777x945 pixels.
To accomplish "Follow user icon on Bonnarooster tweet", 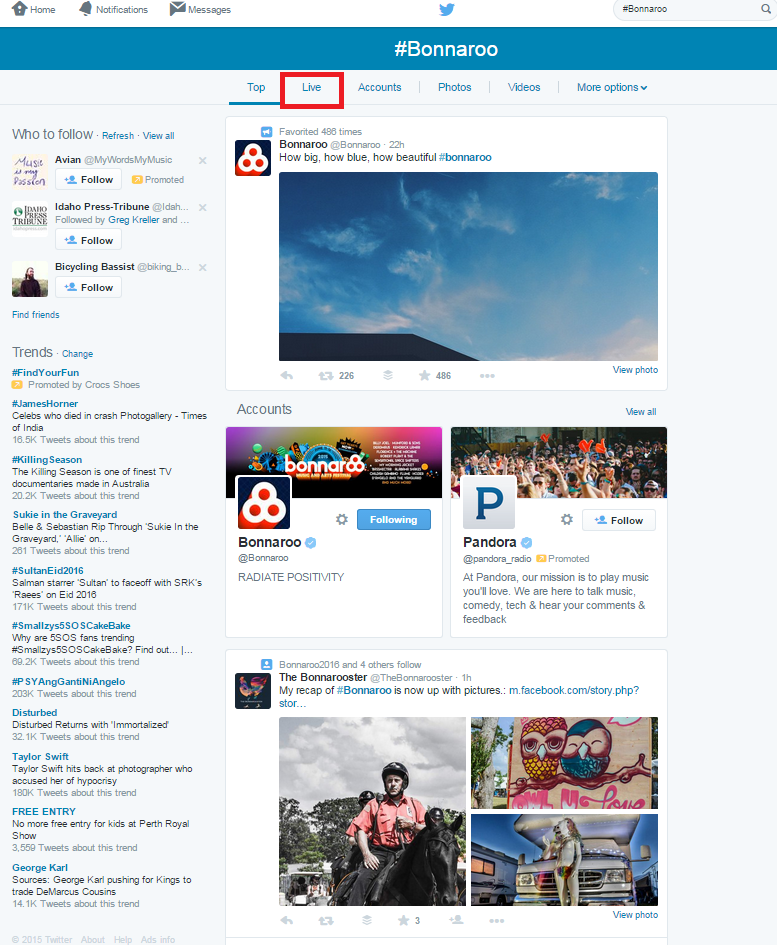I will click(456, 920).
